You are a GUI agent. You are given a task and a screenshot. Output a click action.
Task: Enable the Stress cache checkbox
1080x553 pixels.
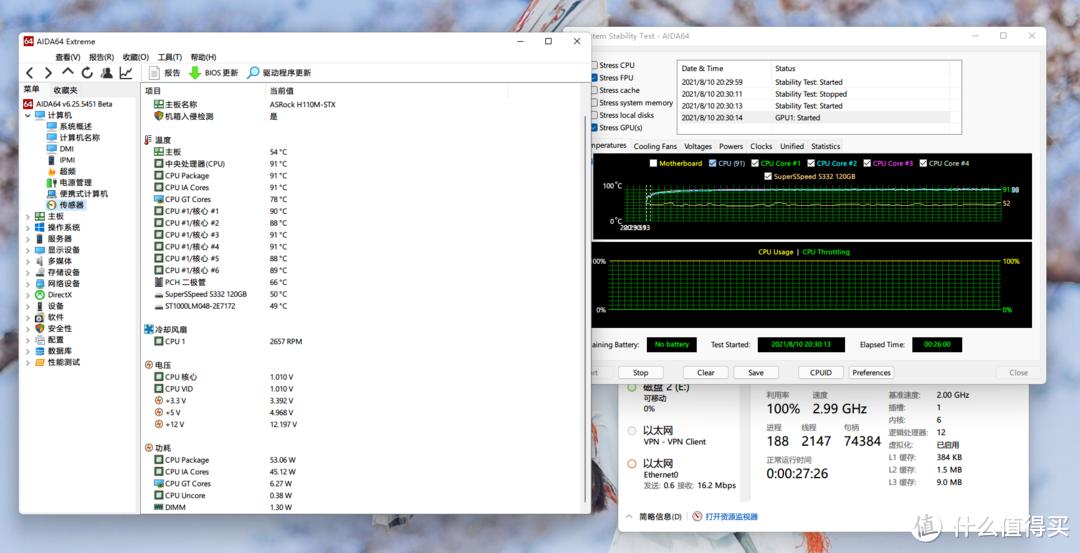(594, 90)
